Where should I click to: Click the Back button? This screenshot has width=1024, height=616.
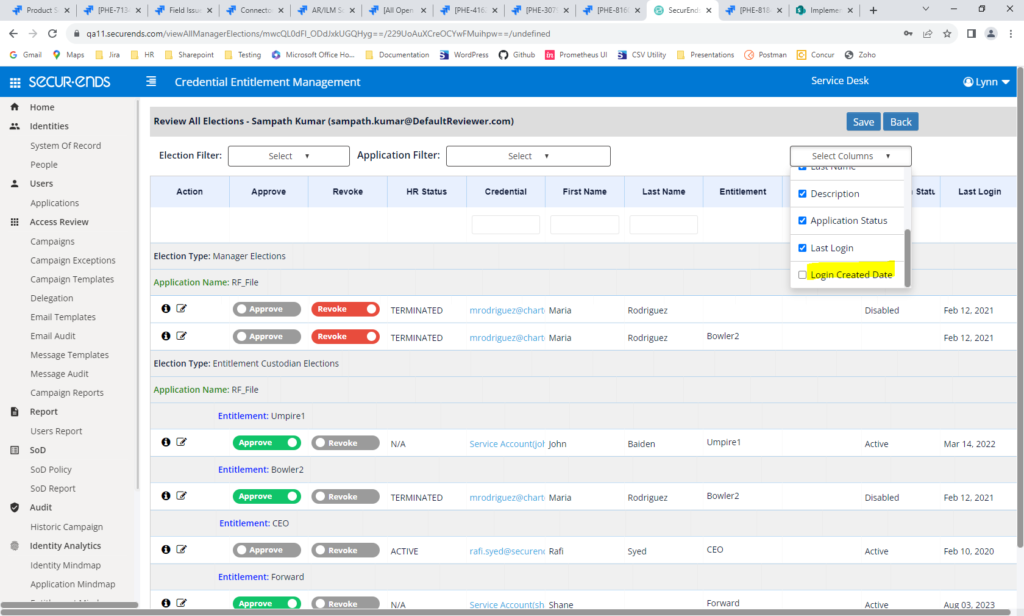coord(901,122)
